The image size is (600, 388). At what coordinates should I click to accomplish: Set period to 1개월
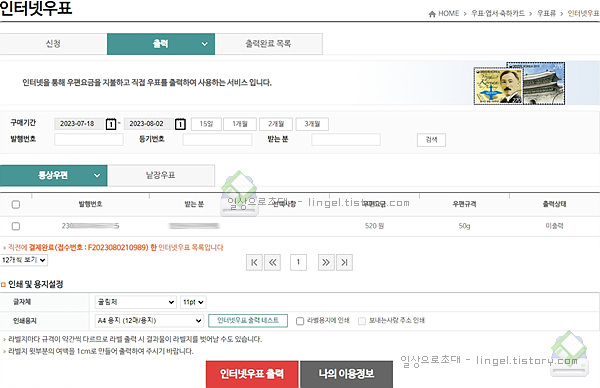[240, 124]
